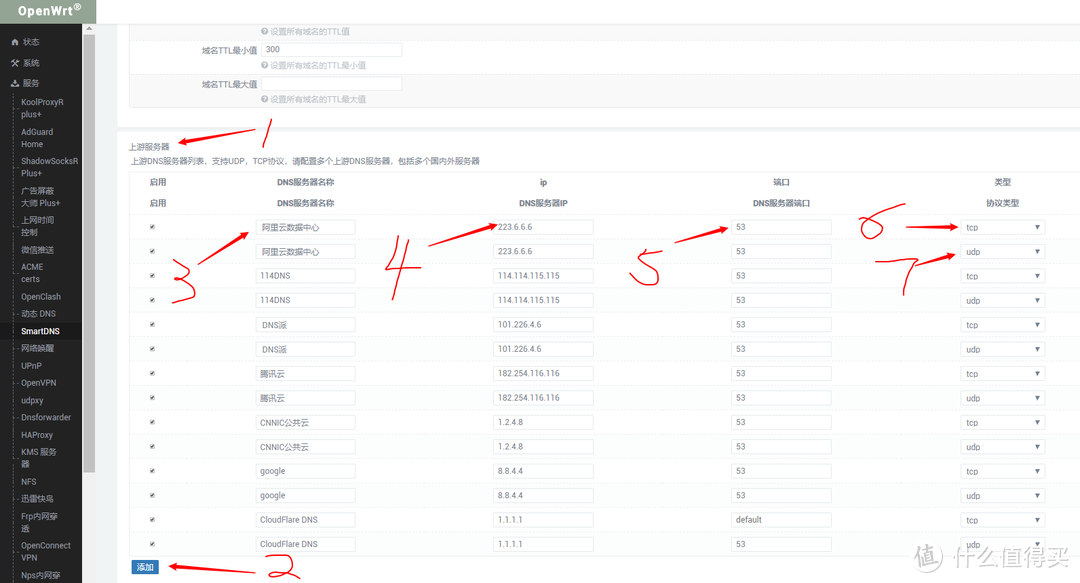Open Frp内网穿透 in sidebar

click(39, 522)
